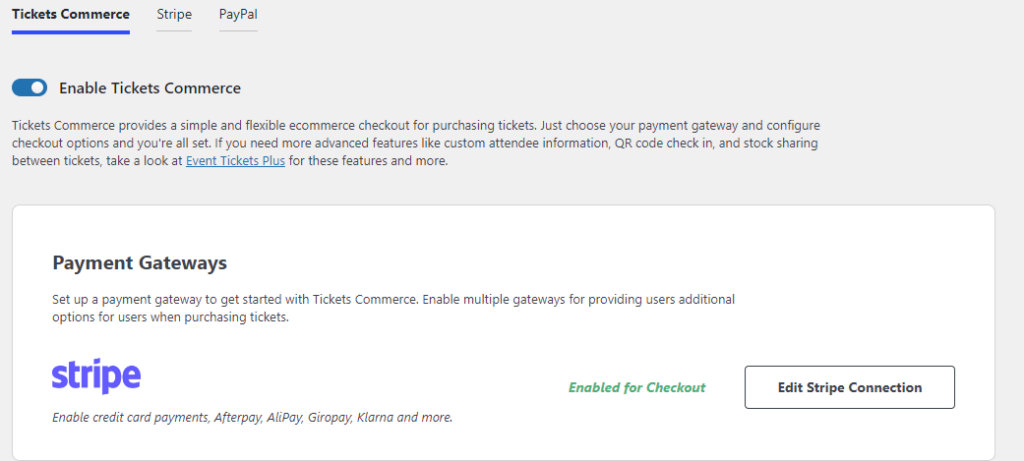Switch to the PayPal tab

238,15
